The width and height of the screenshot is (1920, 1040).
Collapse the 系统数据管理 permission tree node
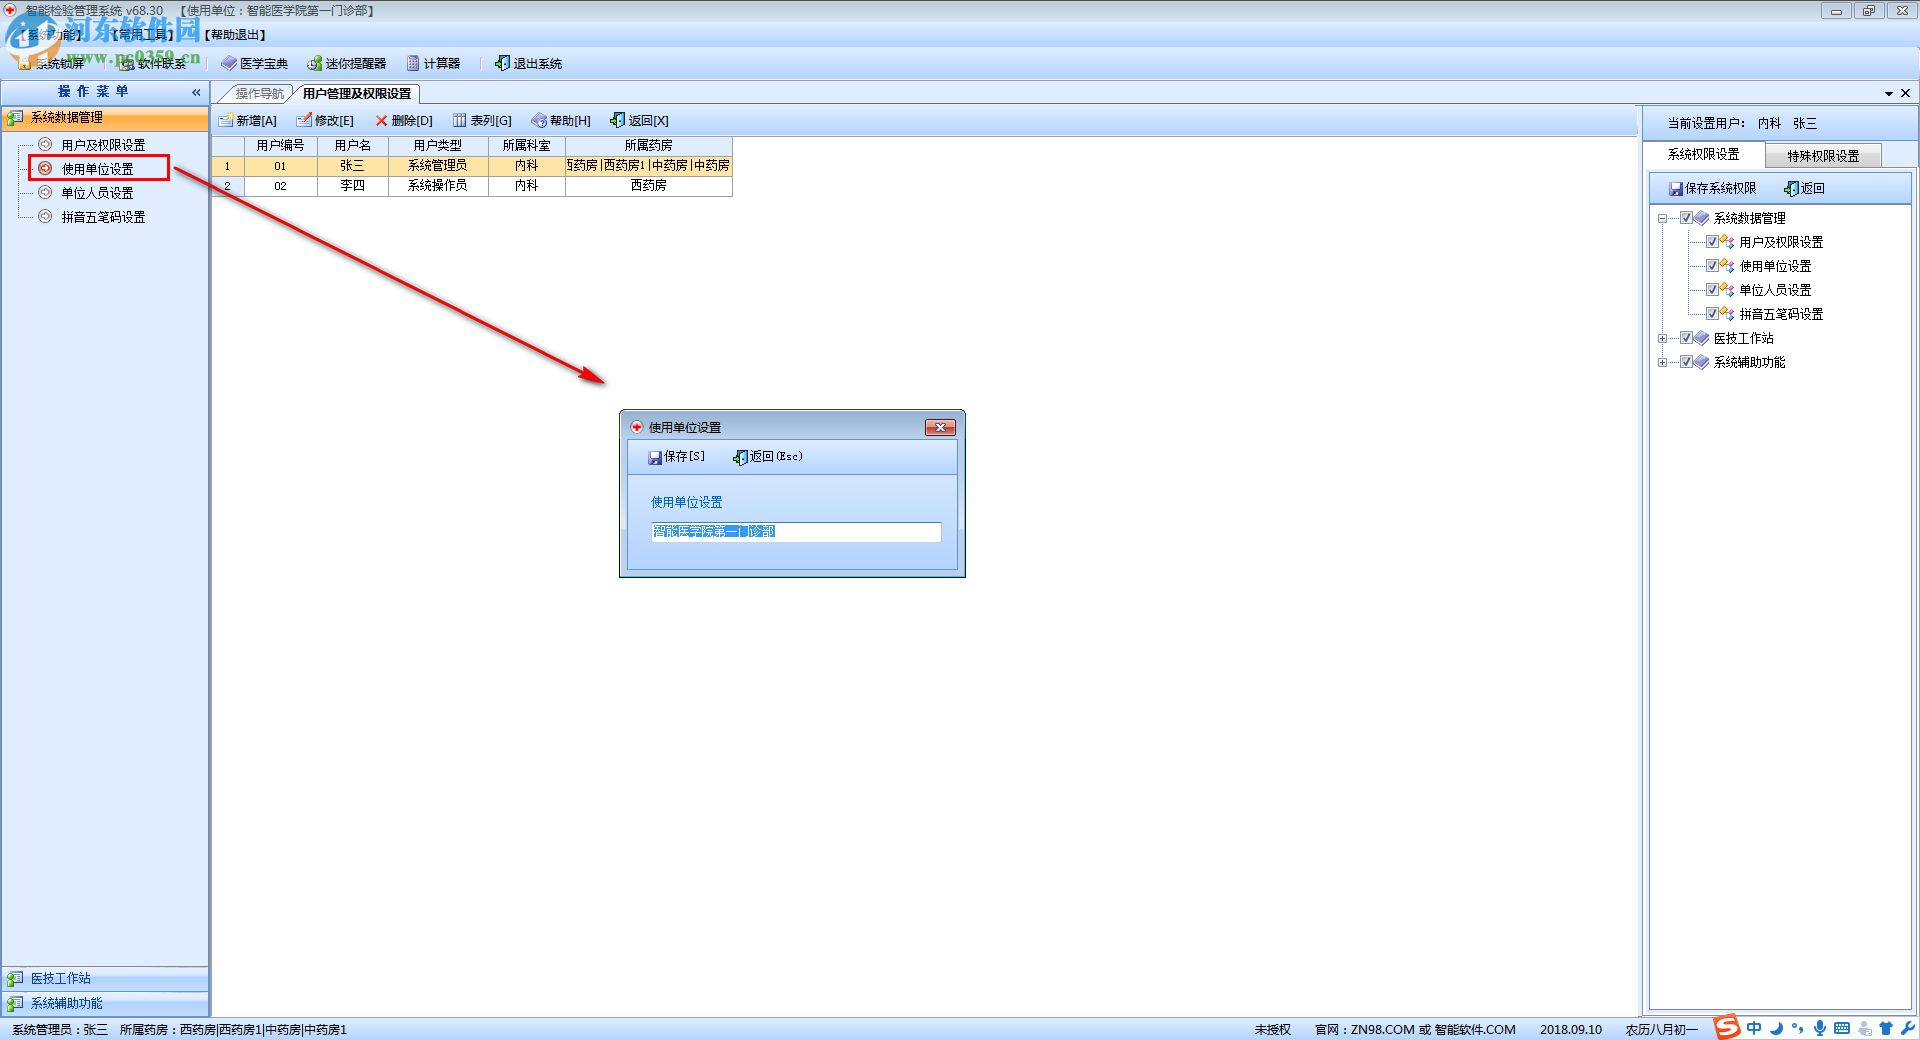click(1662, 218)
